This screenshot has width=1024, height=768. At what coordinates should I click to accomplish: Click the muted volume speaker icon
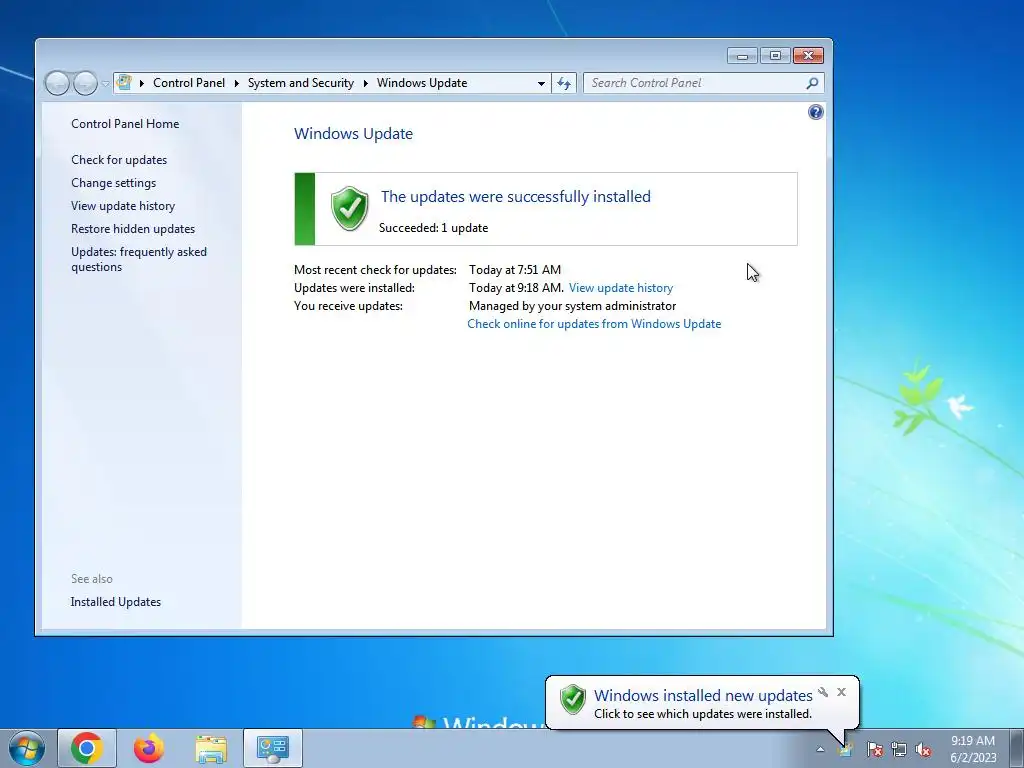tap(923, 749)
